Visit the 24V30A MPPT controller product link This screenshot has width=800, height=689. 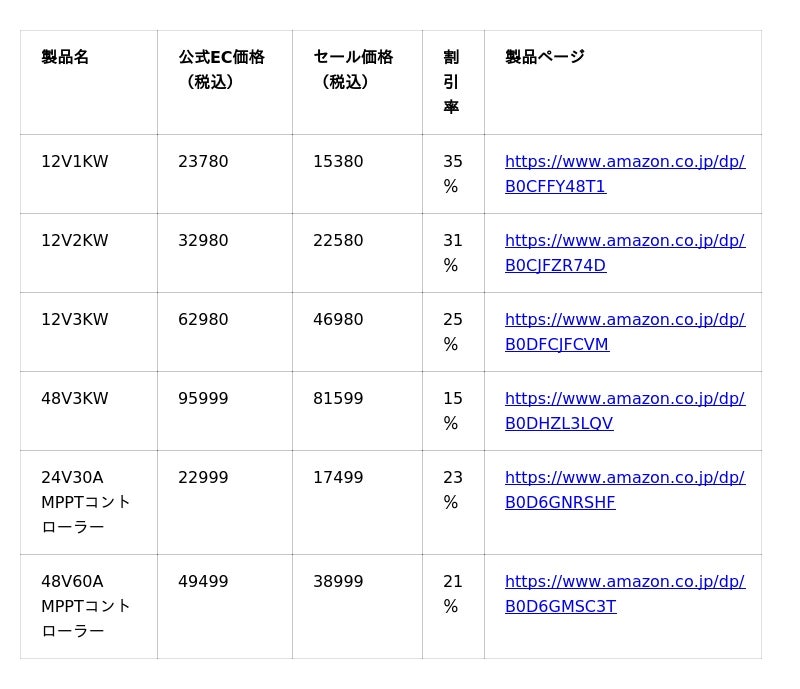point(624,490)
